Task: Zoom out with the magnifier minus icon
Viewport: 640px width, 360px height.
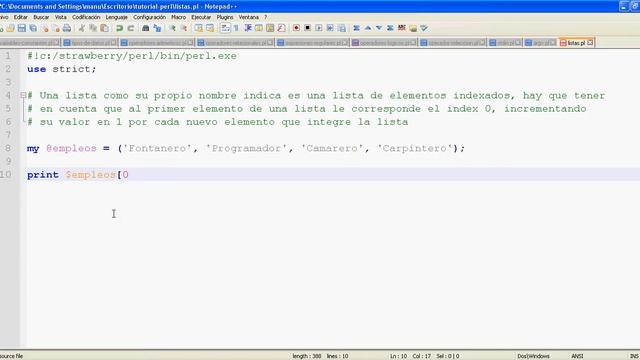Action: [x=184, y=28]
